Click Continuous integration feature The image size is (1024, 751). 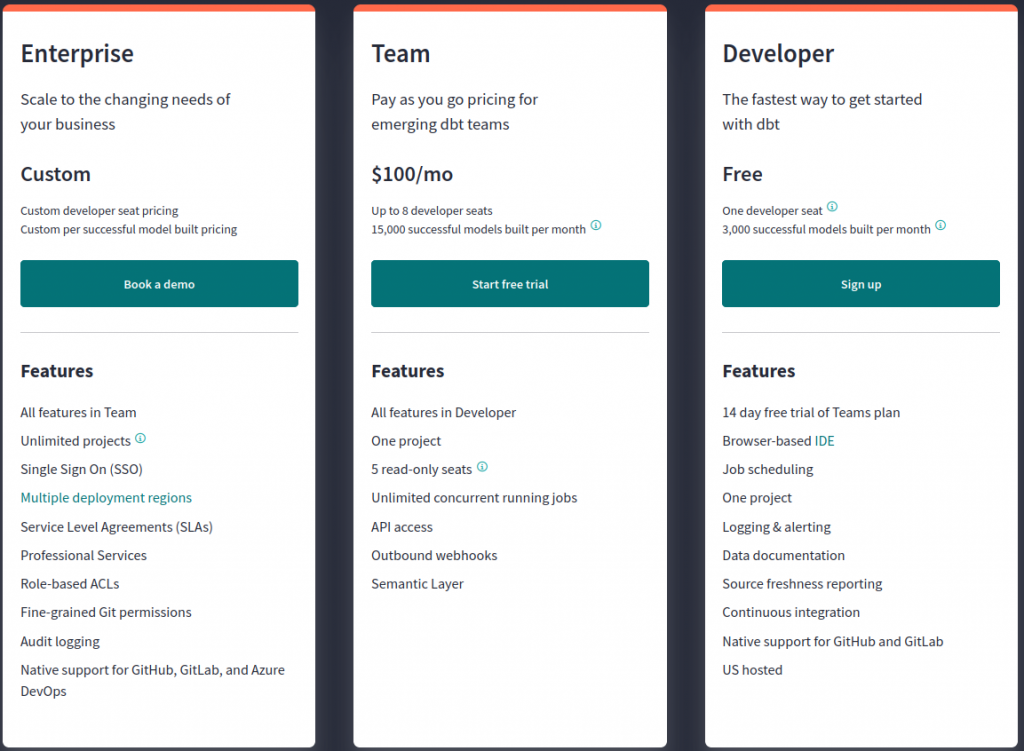click(x=791, y=613)
